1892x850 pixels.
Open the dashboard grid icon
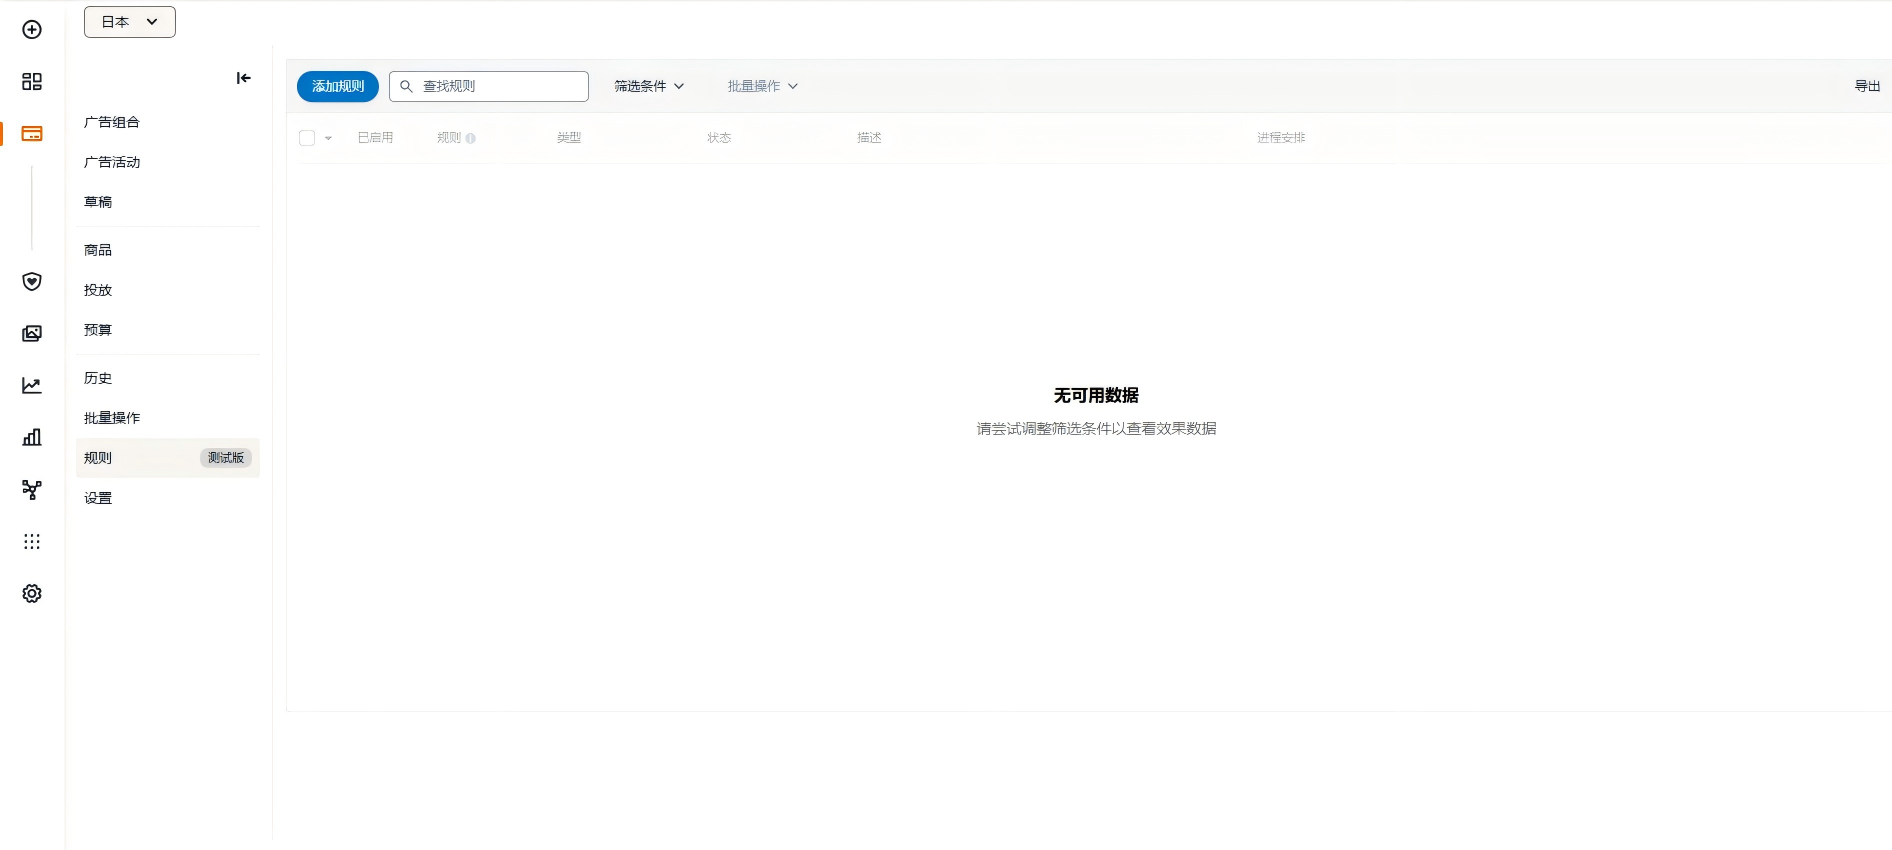32,82
